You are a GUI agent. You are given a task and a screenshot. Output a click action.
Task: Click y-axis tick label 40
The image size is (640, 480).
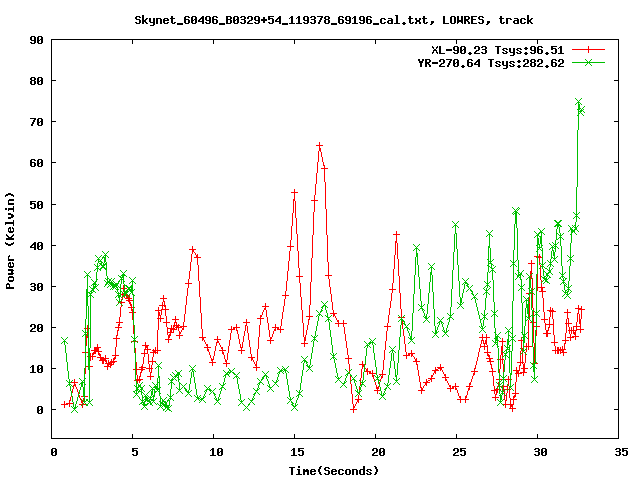36,246
